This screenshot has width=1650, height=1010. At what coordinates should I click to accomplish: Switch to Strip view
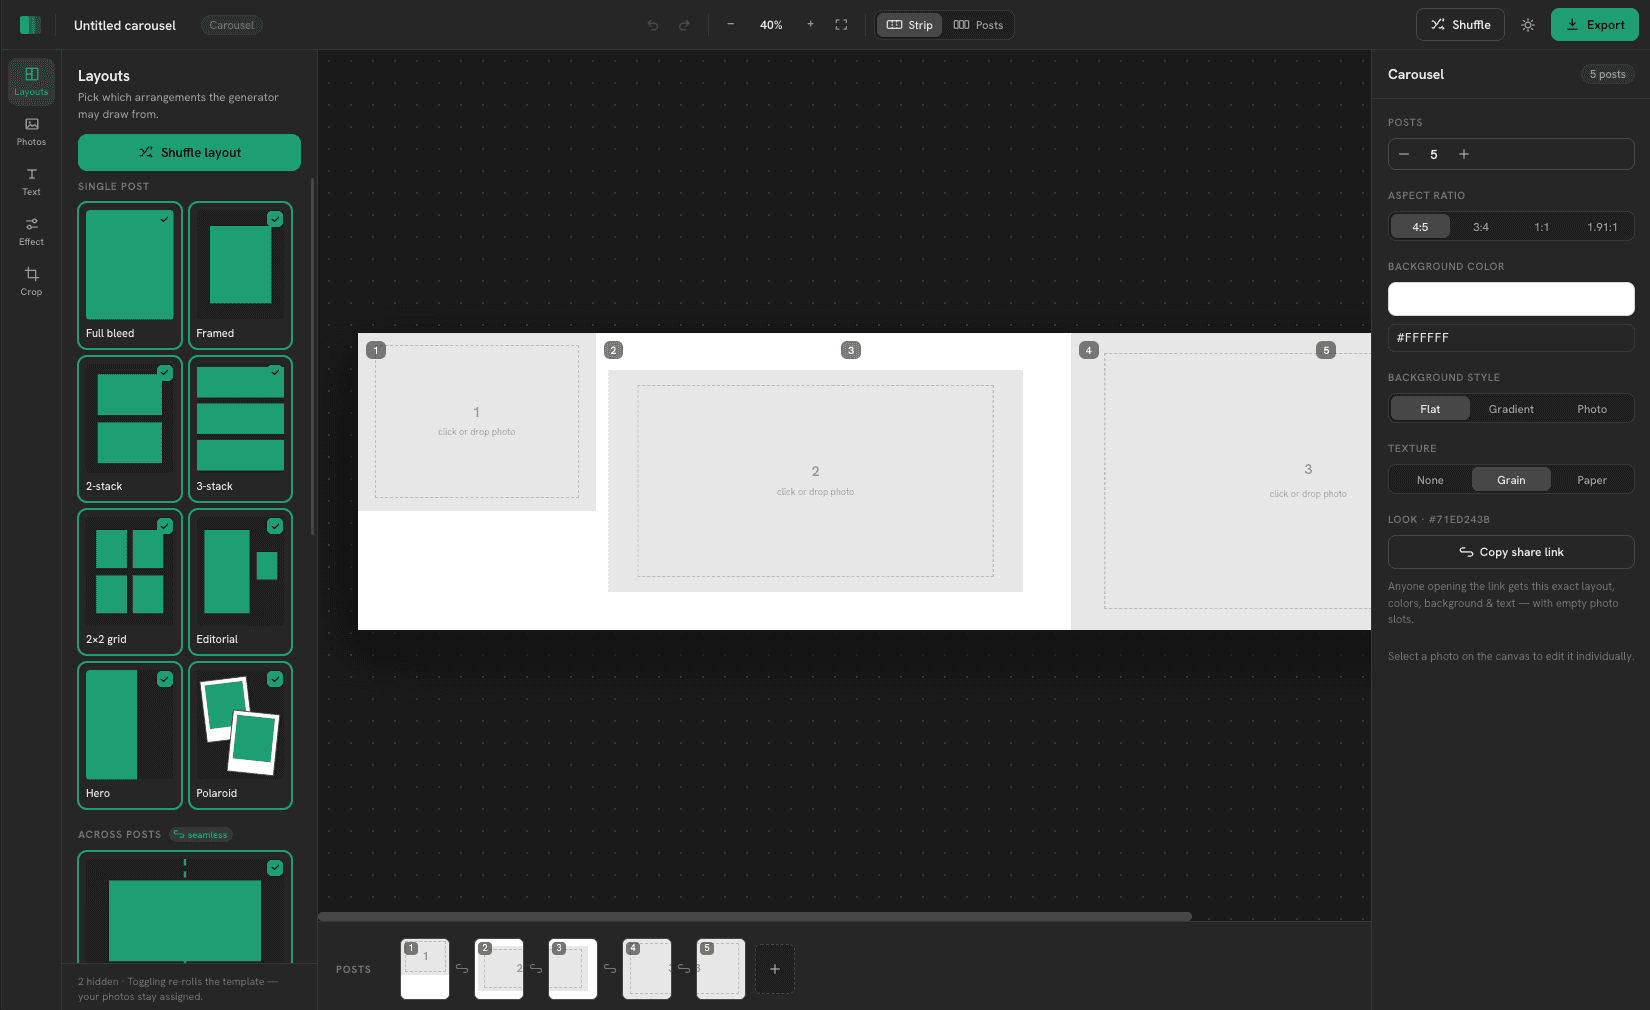pyautogui.click(x=910, y=25)
